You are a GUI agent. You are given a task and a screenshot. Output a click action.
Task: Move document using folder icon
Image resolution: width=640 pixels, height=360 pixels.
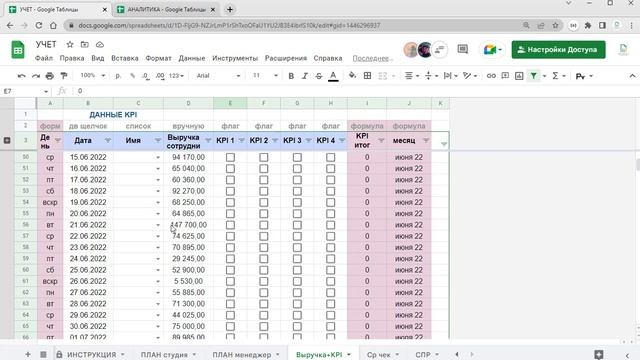coord(84,44)
